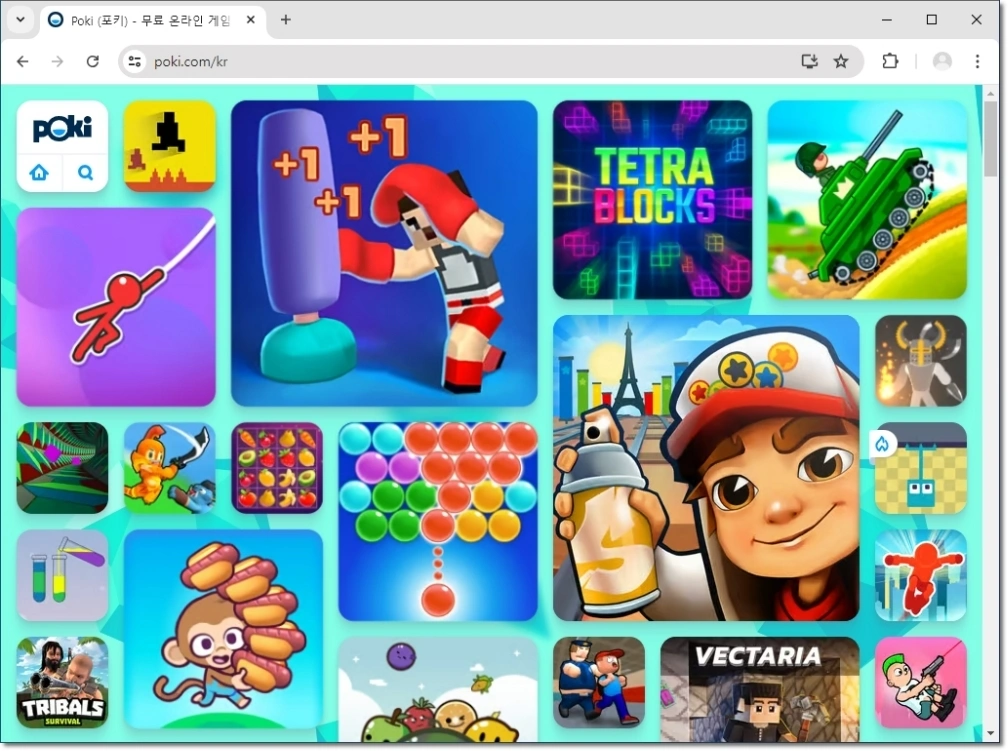Open the Vectaria game thumbnail
The height and width of the screenshot is (751, 1008).
[759, 689]
